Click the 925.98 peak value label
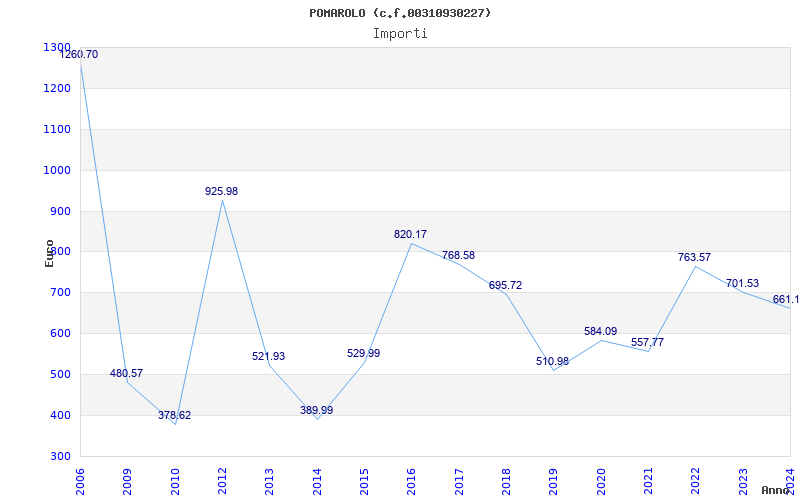The image size is (800, 500). pos(221,191)
